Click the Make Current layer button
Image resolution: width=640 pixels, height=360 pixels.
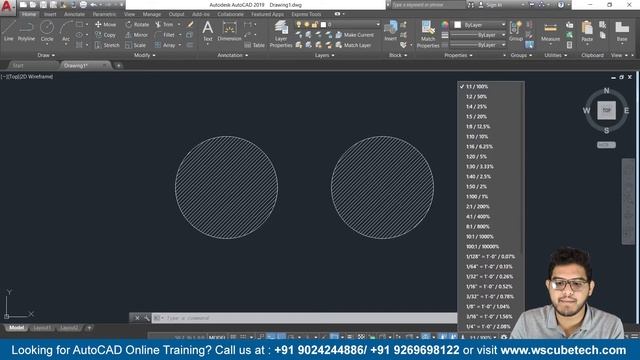[355, 35]
